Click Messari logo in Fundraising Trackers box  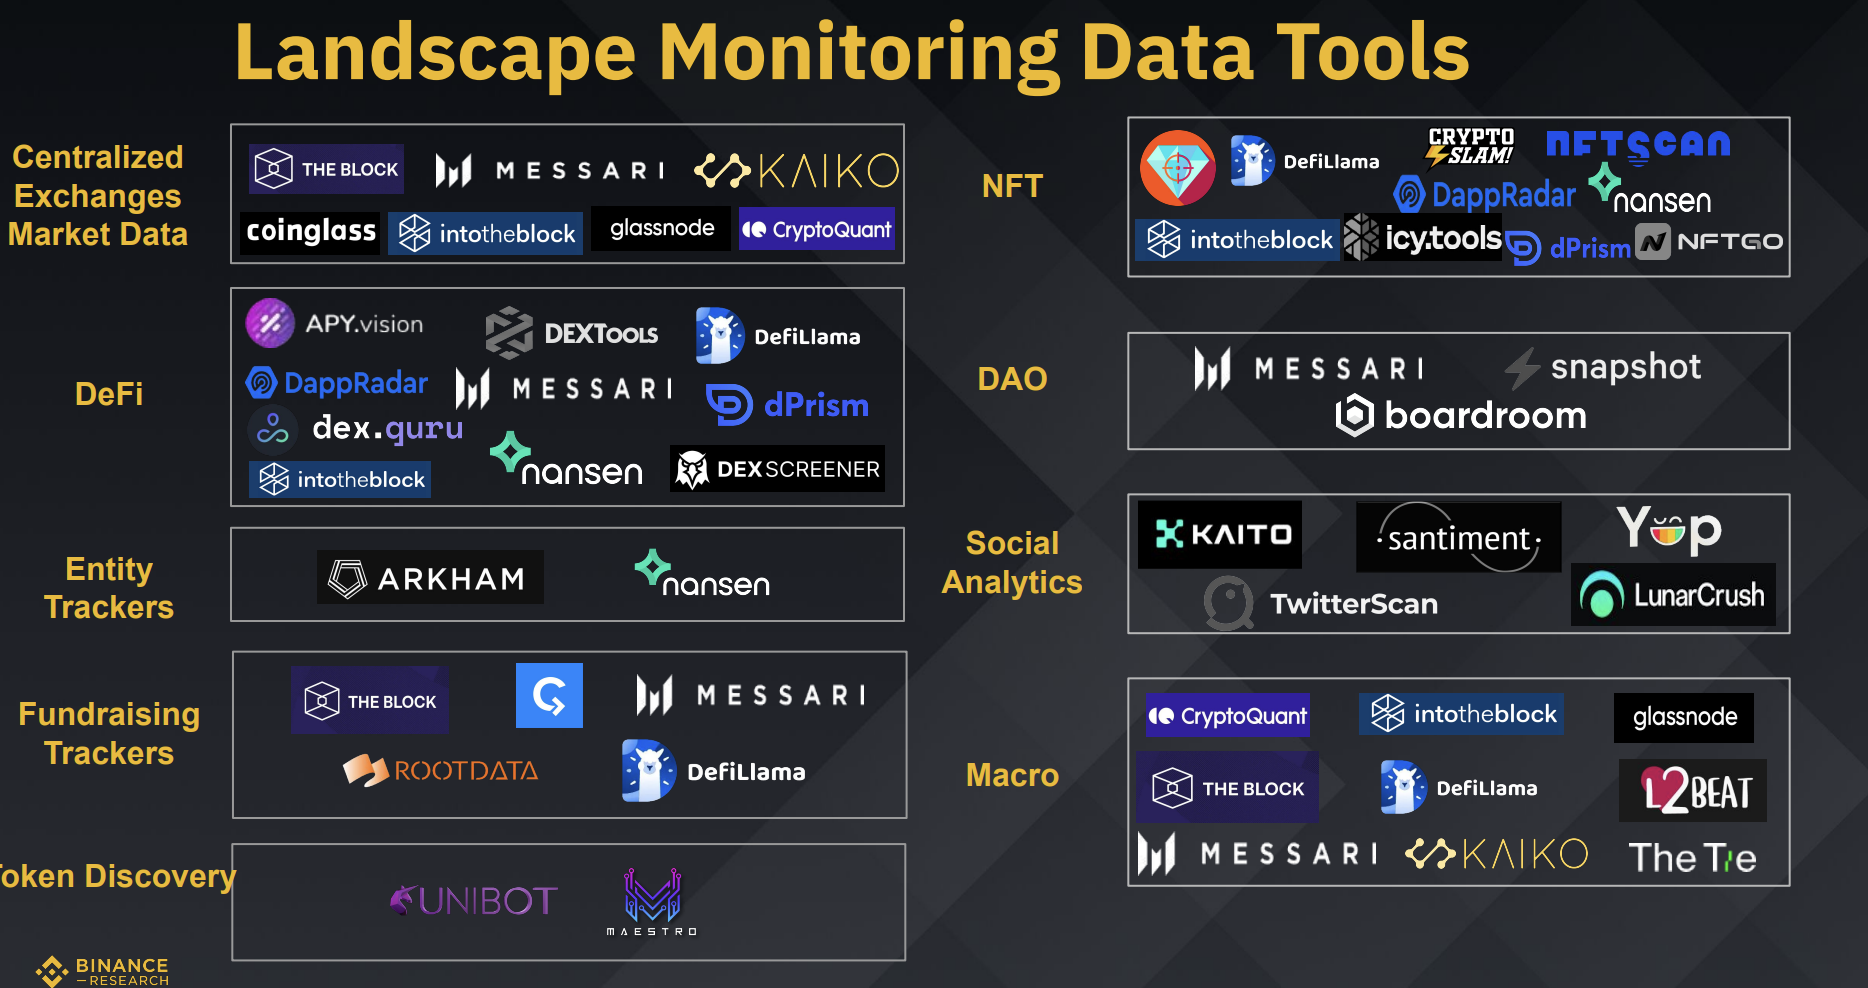[x=751, y=696]
